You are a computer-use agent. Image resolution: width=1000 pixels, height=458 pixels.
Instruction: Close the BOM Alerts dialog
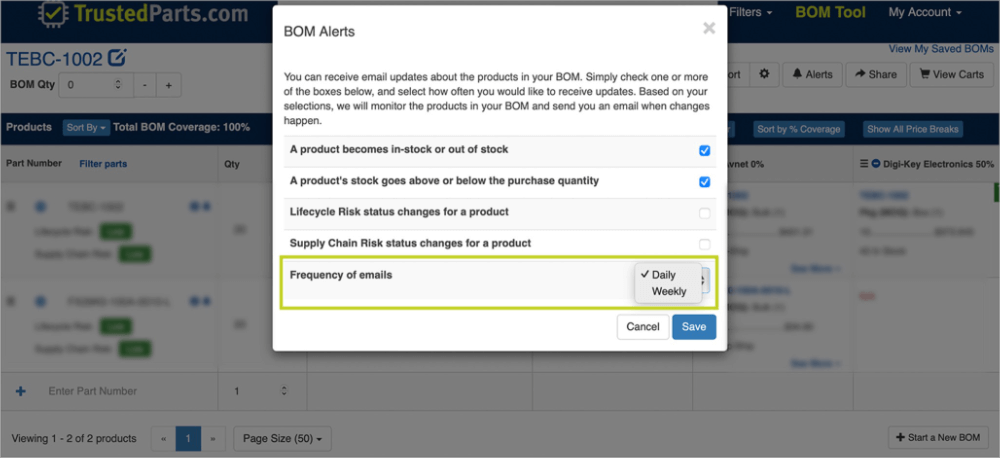(709, 29)
